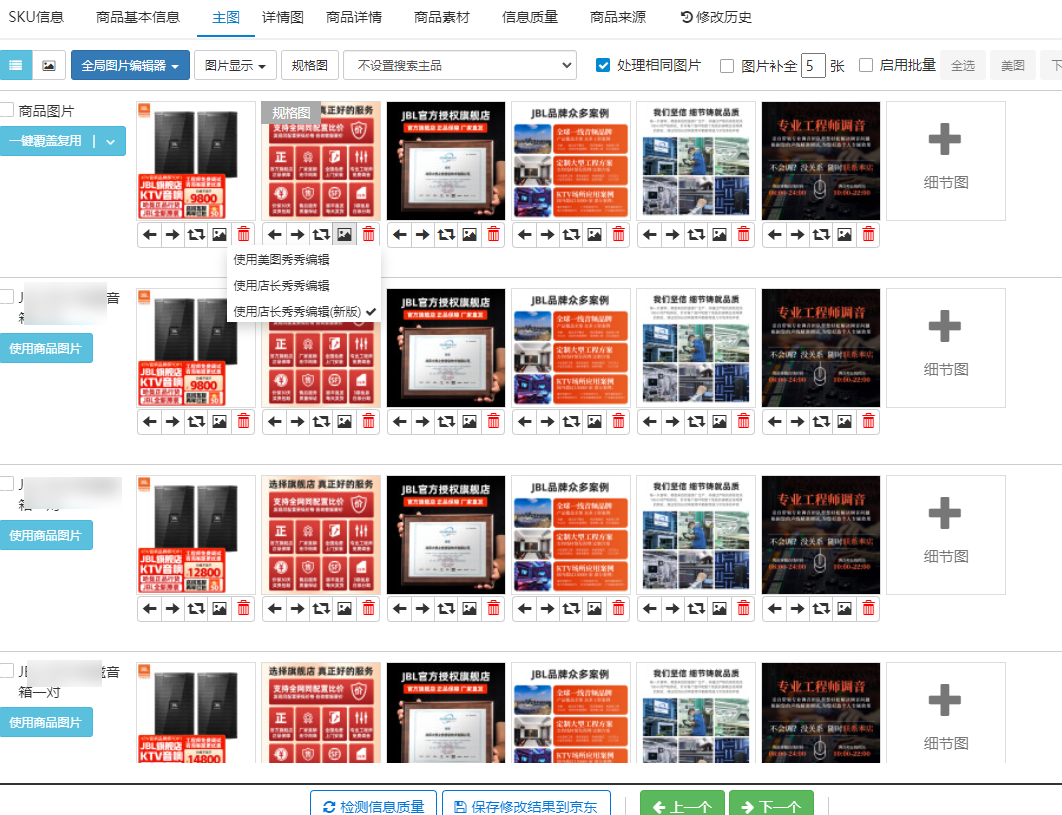The image size is (1062, 815).
Task: Click edit-image icon under JBL品牌众多案例 in top row
Action: 594,234
